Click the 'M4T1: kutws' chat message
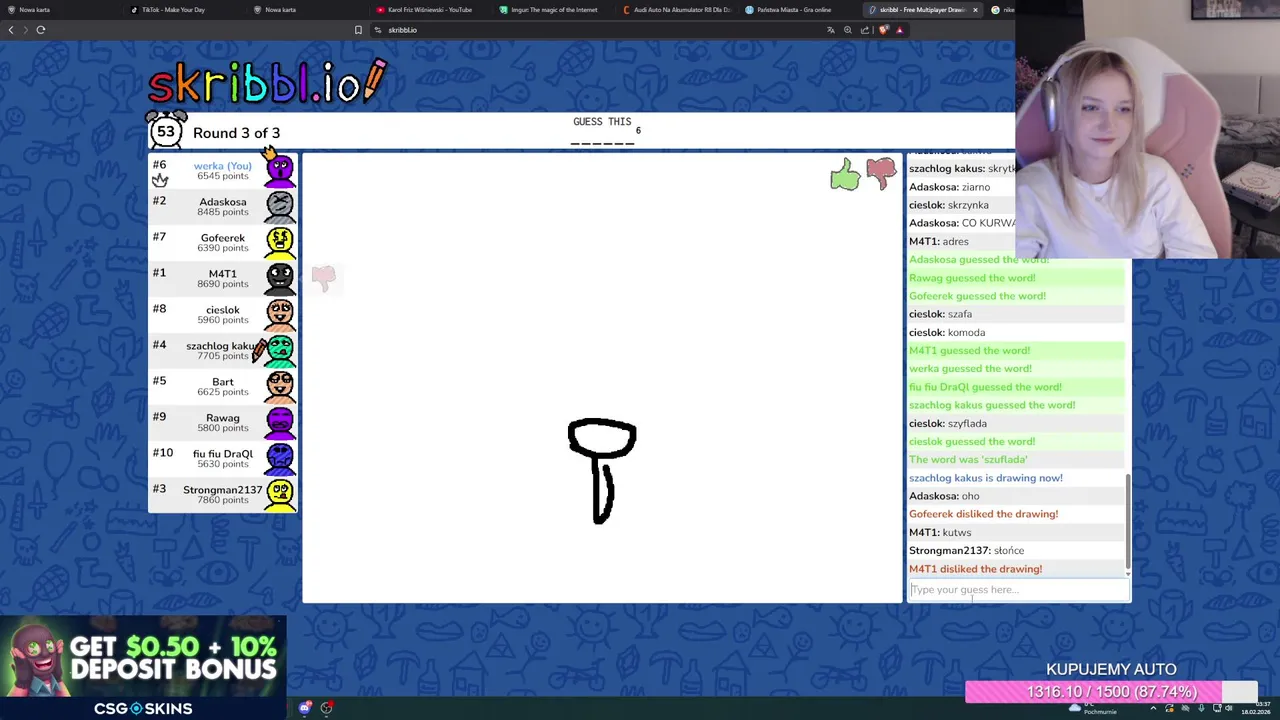The width and height of the screenshot is (1280, 720). [940, 533]
